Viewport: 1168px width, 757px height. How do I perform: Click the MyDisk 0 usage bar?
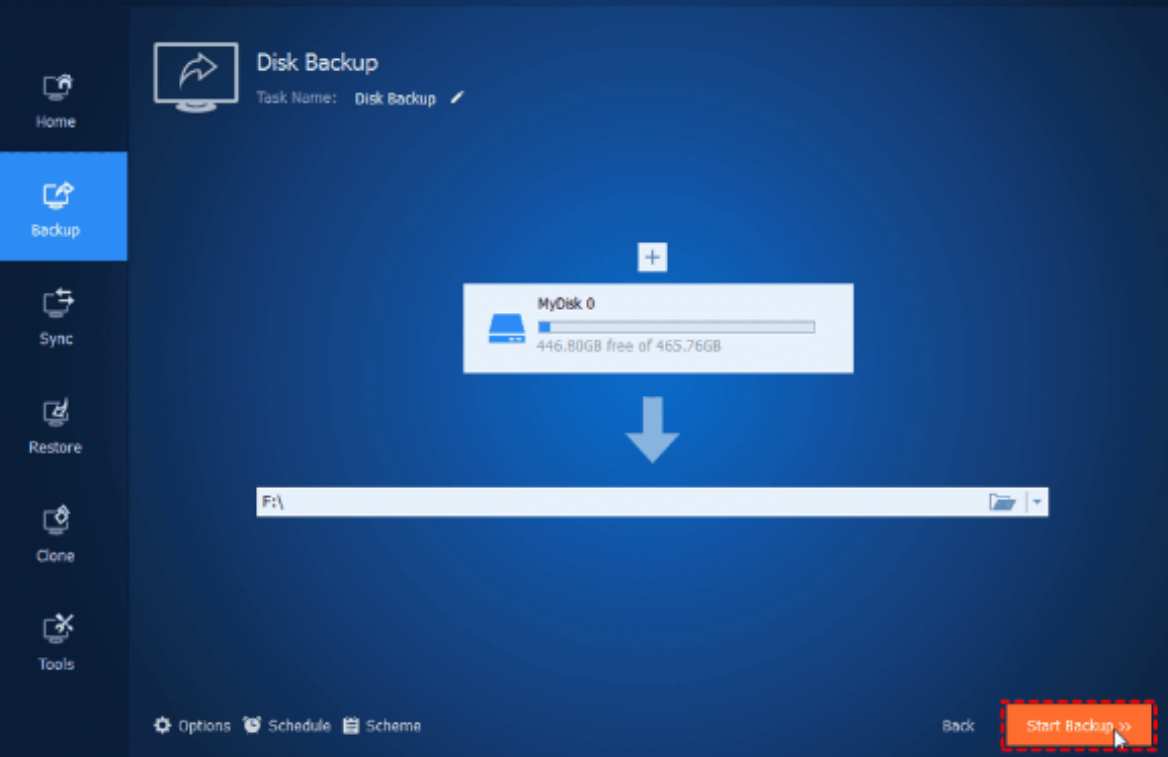tap(676, 327)
